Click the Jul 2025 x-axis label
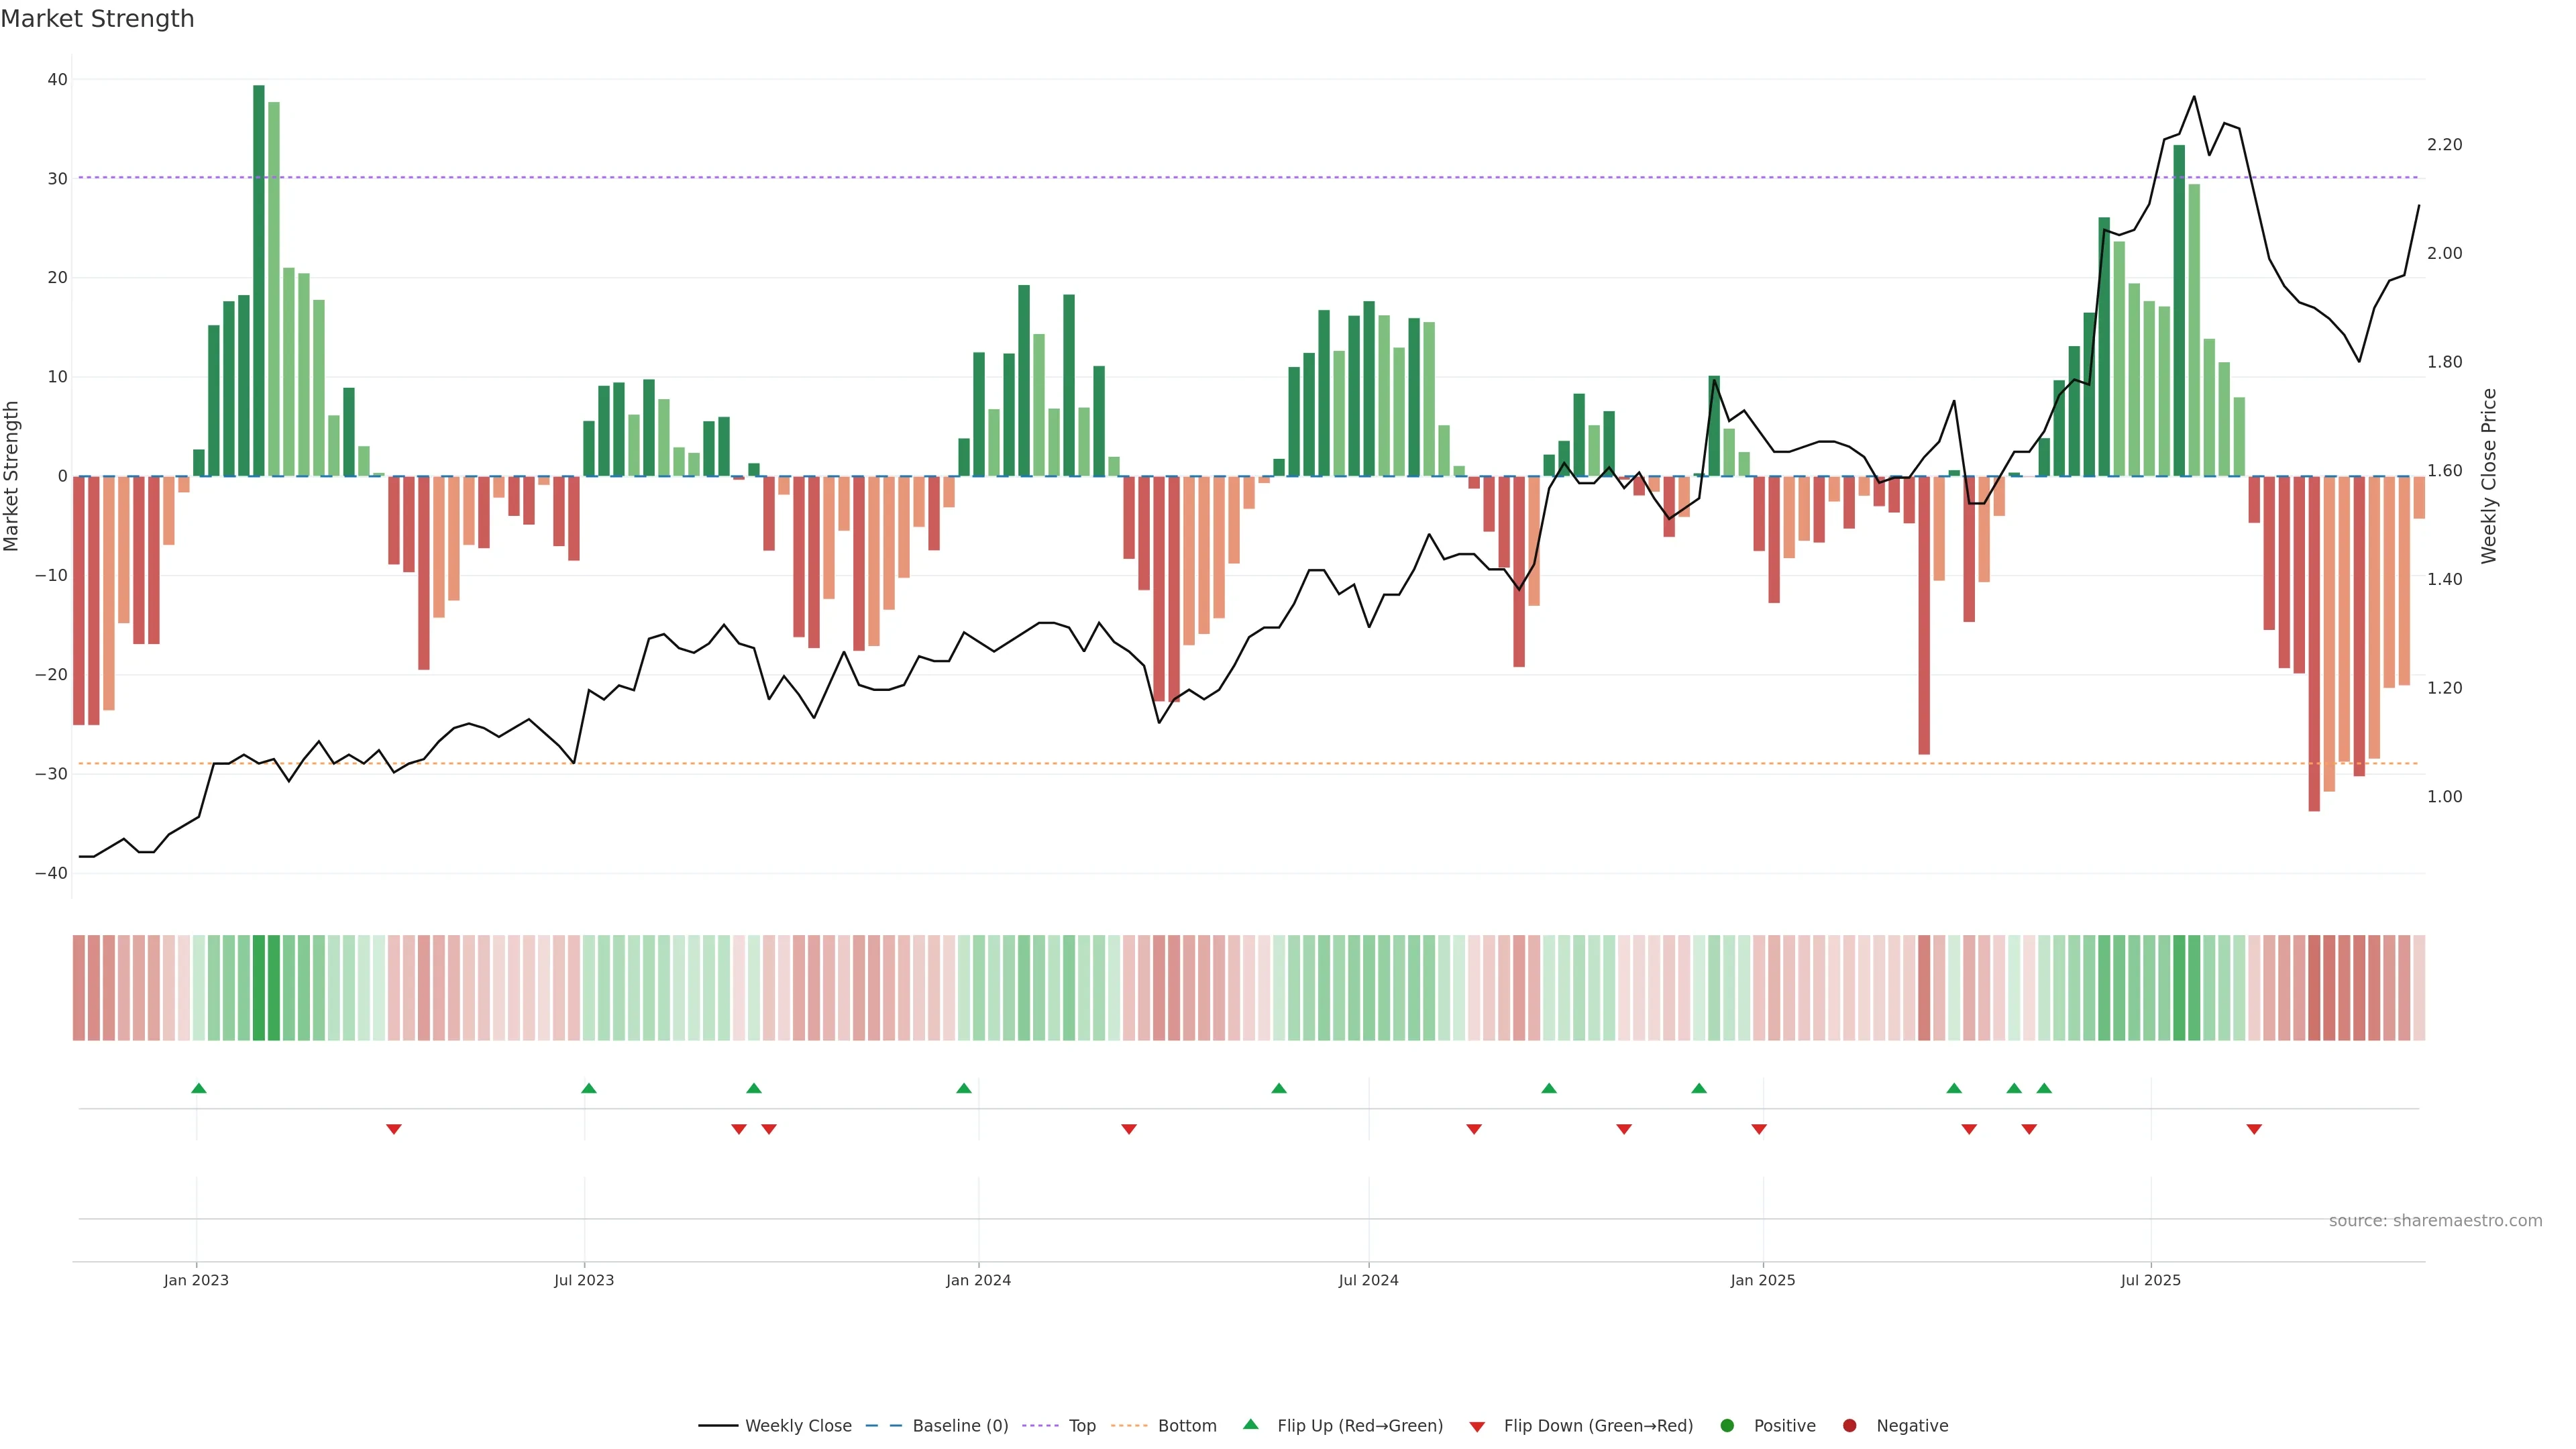This screenshot has height=1449, width=2576. coord(2150,1280)
